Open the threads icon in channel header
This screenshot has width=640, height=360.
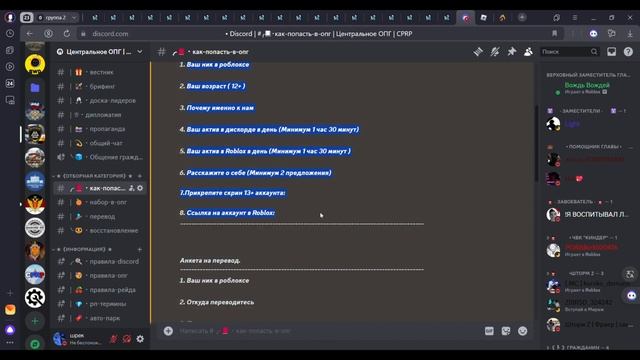tap(478, 52)
